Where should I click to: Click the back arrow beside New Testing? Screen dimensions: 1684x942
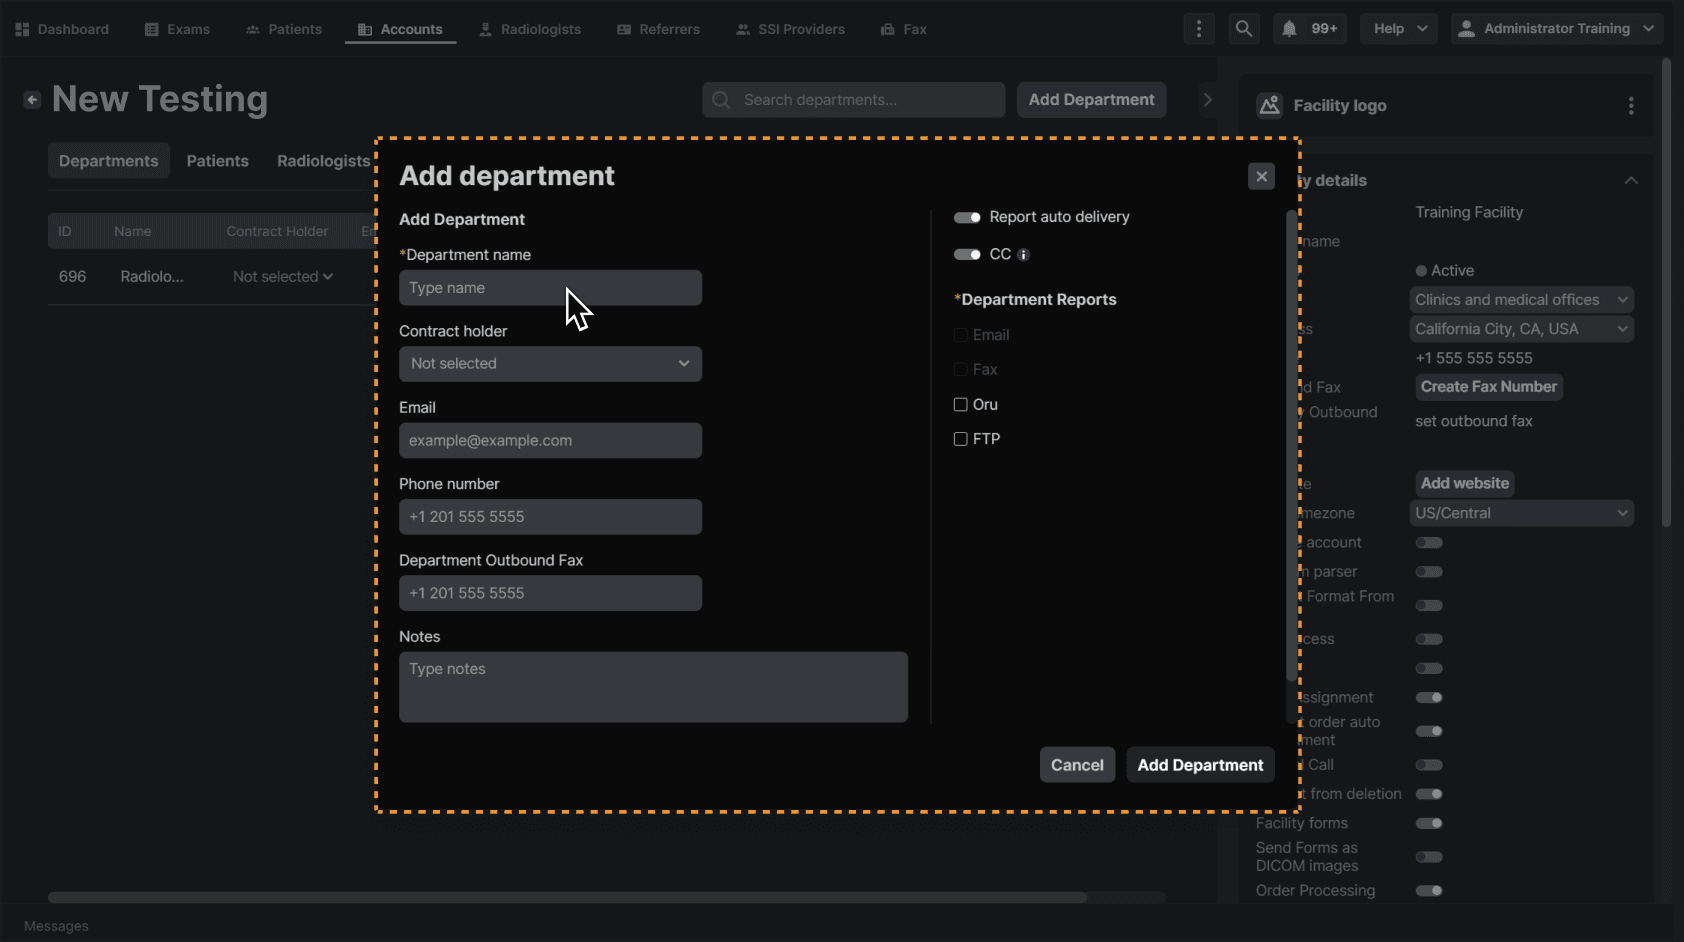32,100
